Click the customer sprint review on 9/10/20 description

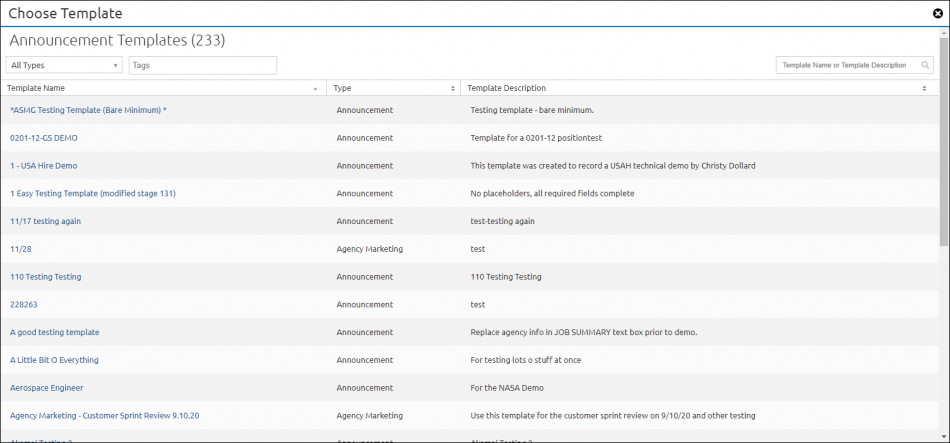click(613, 416)
